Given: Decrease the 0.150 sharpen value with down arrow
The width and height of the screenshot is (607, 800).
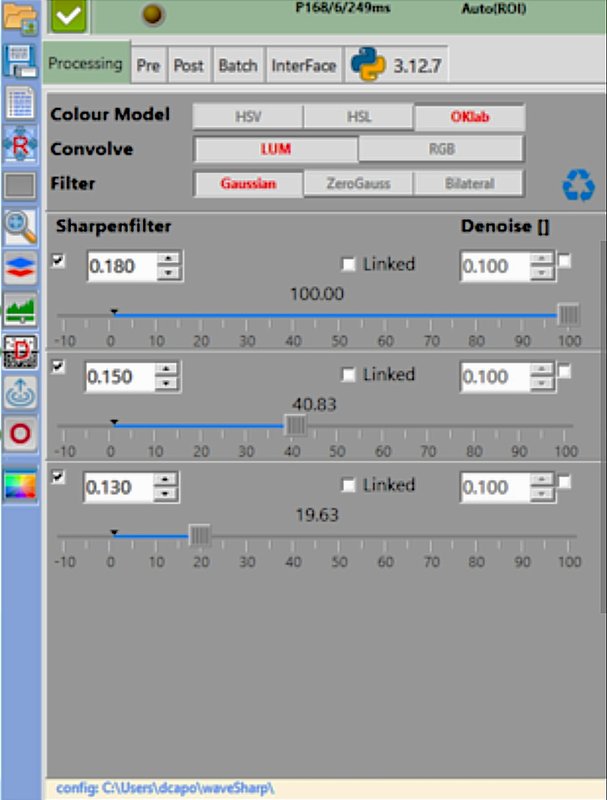Looking at the screenshot, I should (166, 383).
